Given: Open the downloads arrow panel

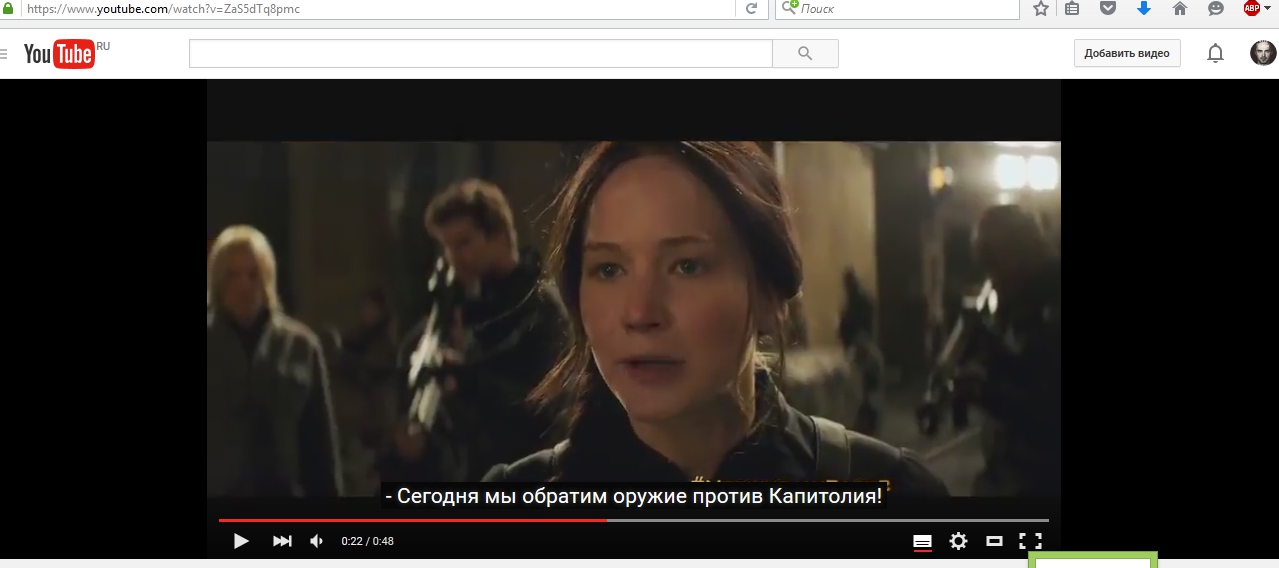Looking at the screenshot, I should (1144, 8).
